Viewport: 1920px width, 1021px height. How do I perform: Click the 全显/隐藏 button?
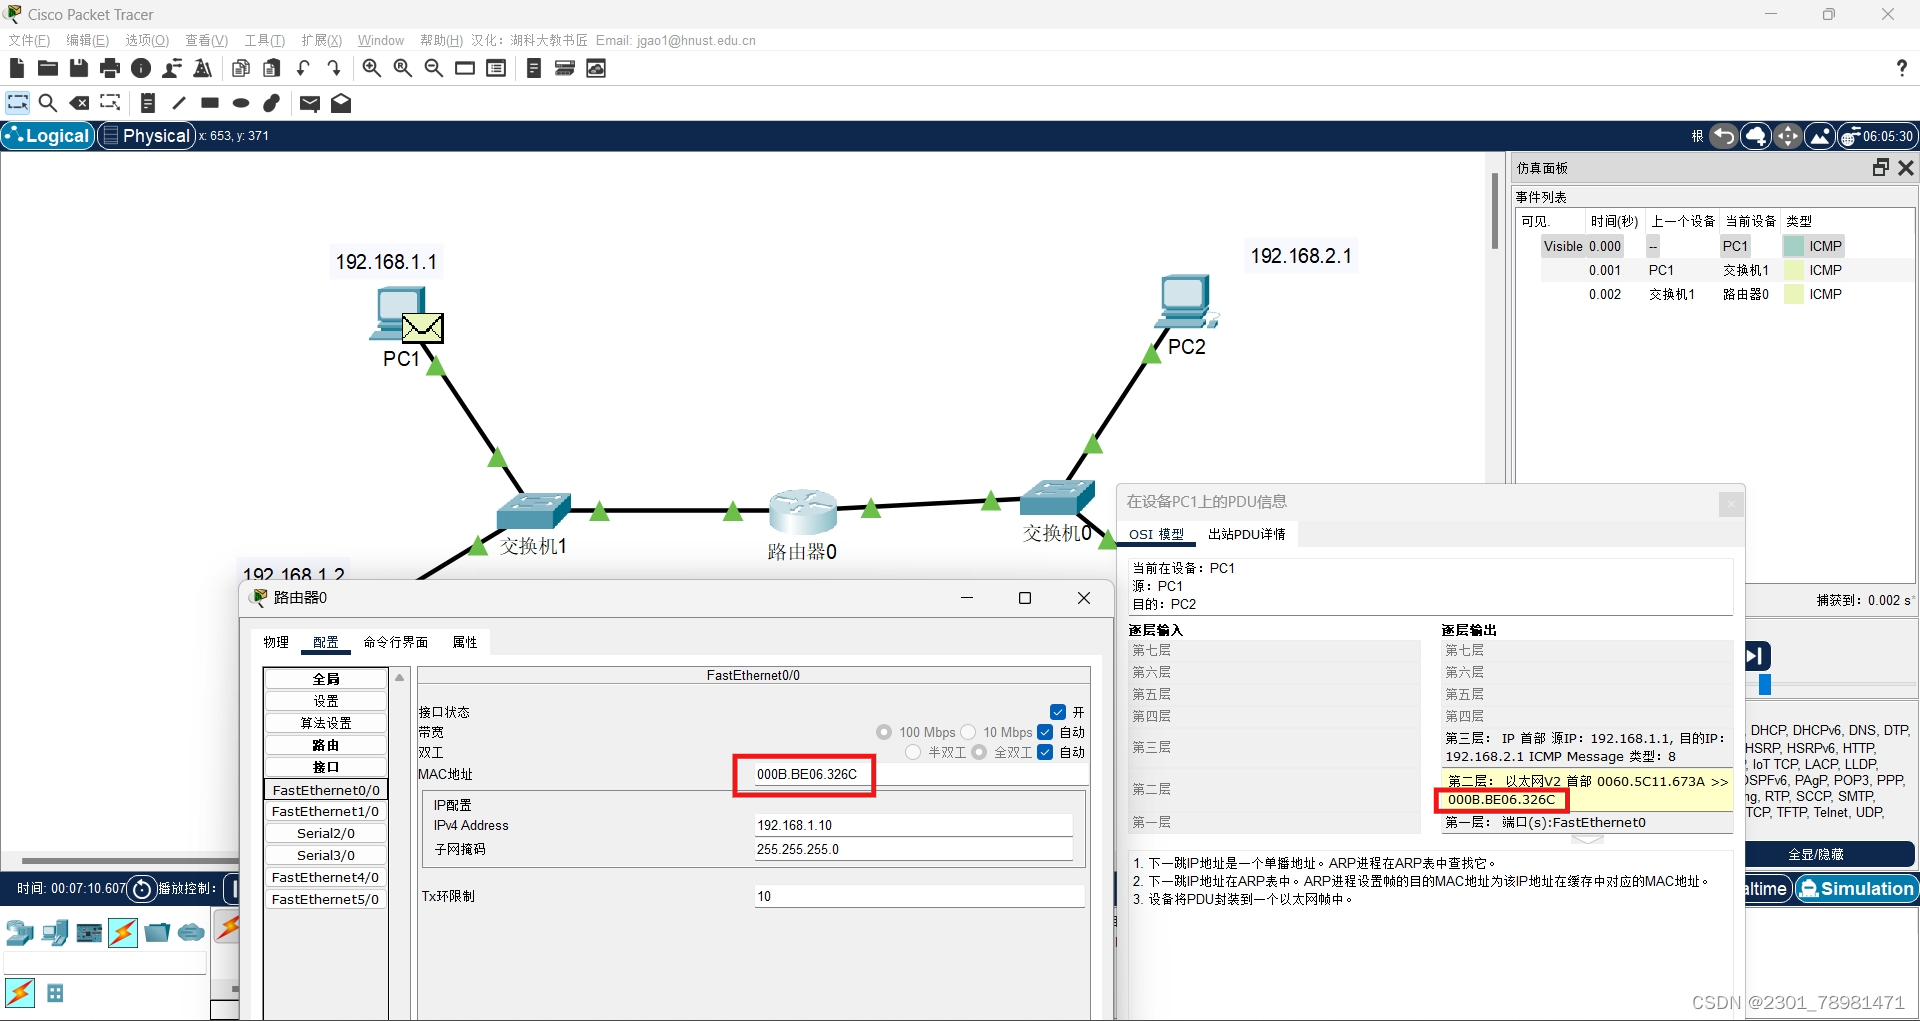1817,854
